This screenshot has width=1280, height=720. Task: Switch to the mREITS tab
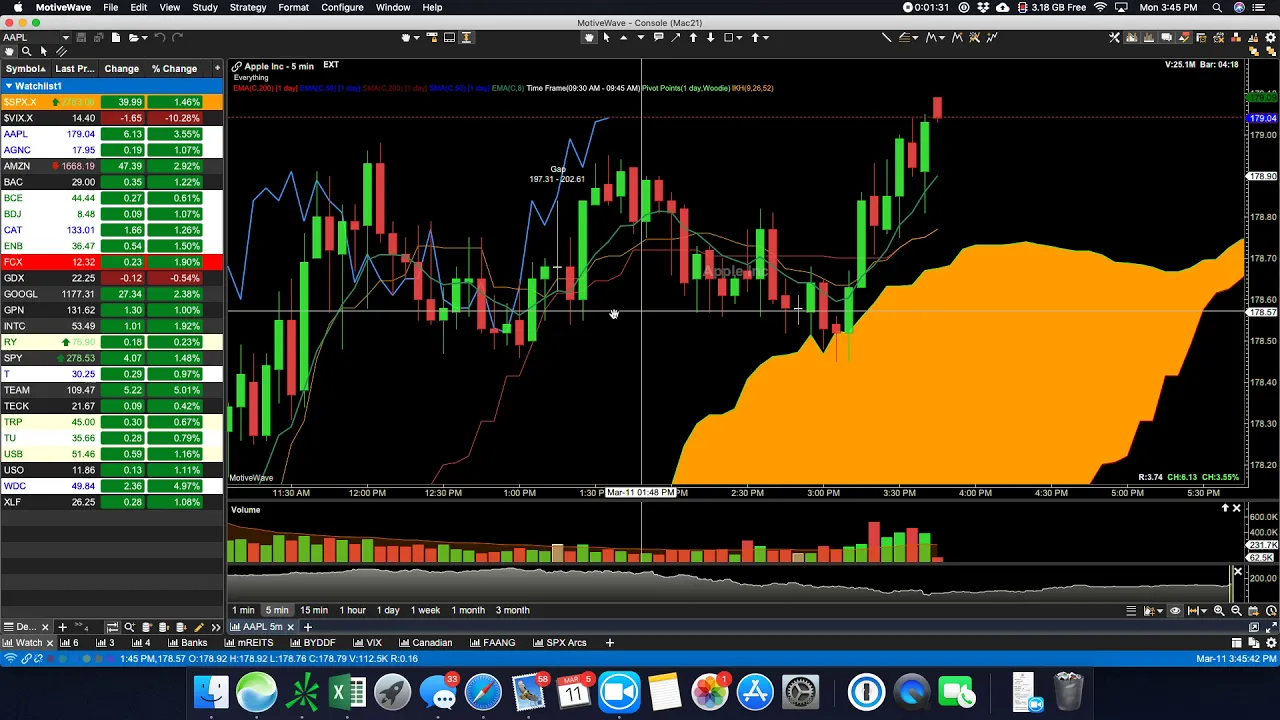click(x=248, y=643)
